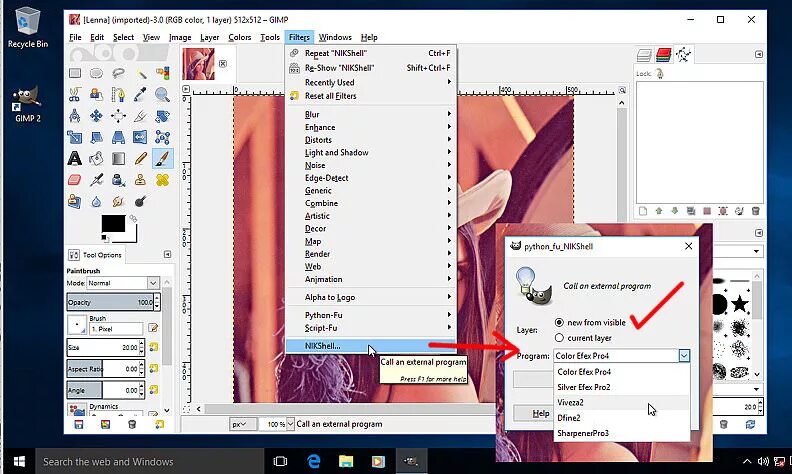Select the Perspective tool
Screen dimensions: 792x474
pos(119,137)
